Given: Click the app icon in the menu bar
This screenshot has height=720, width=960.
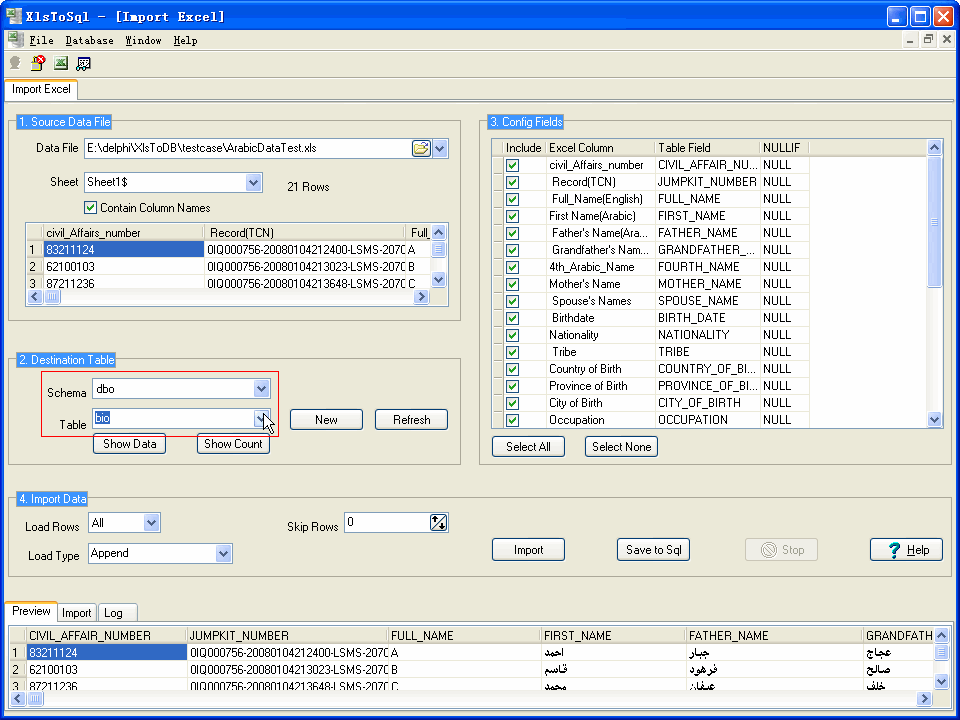Looking at the screenshot, I should coord(15,40).
